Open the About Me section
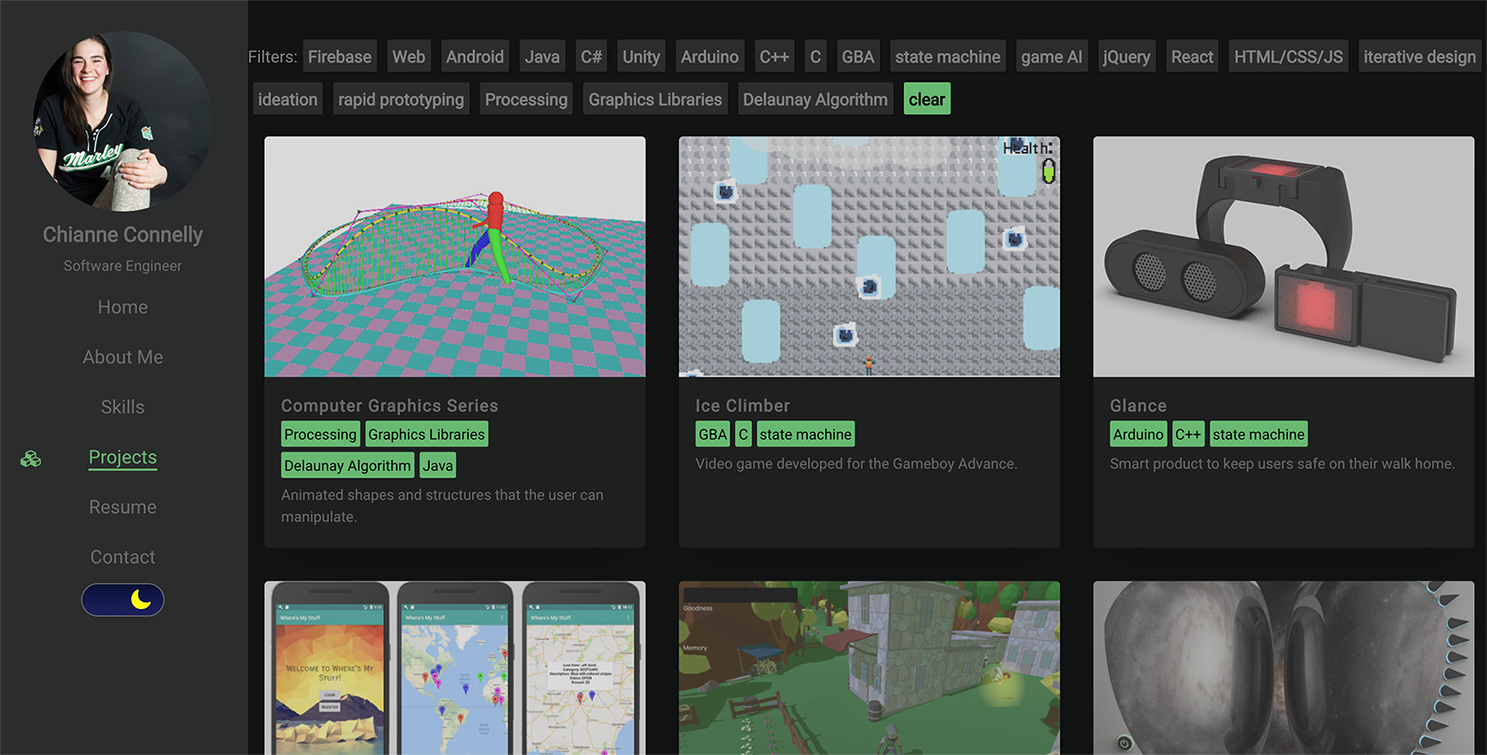This screenshot has width=1487, height=755. point(122,357)
